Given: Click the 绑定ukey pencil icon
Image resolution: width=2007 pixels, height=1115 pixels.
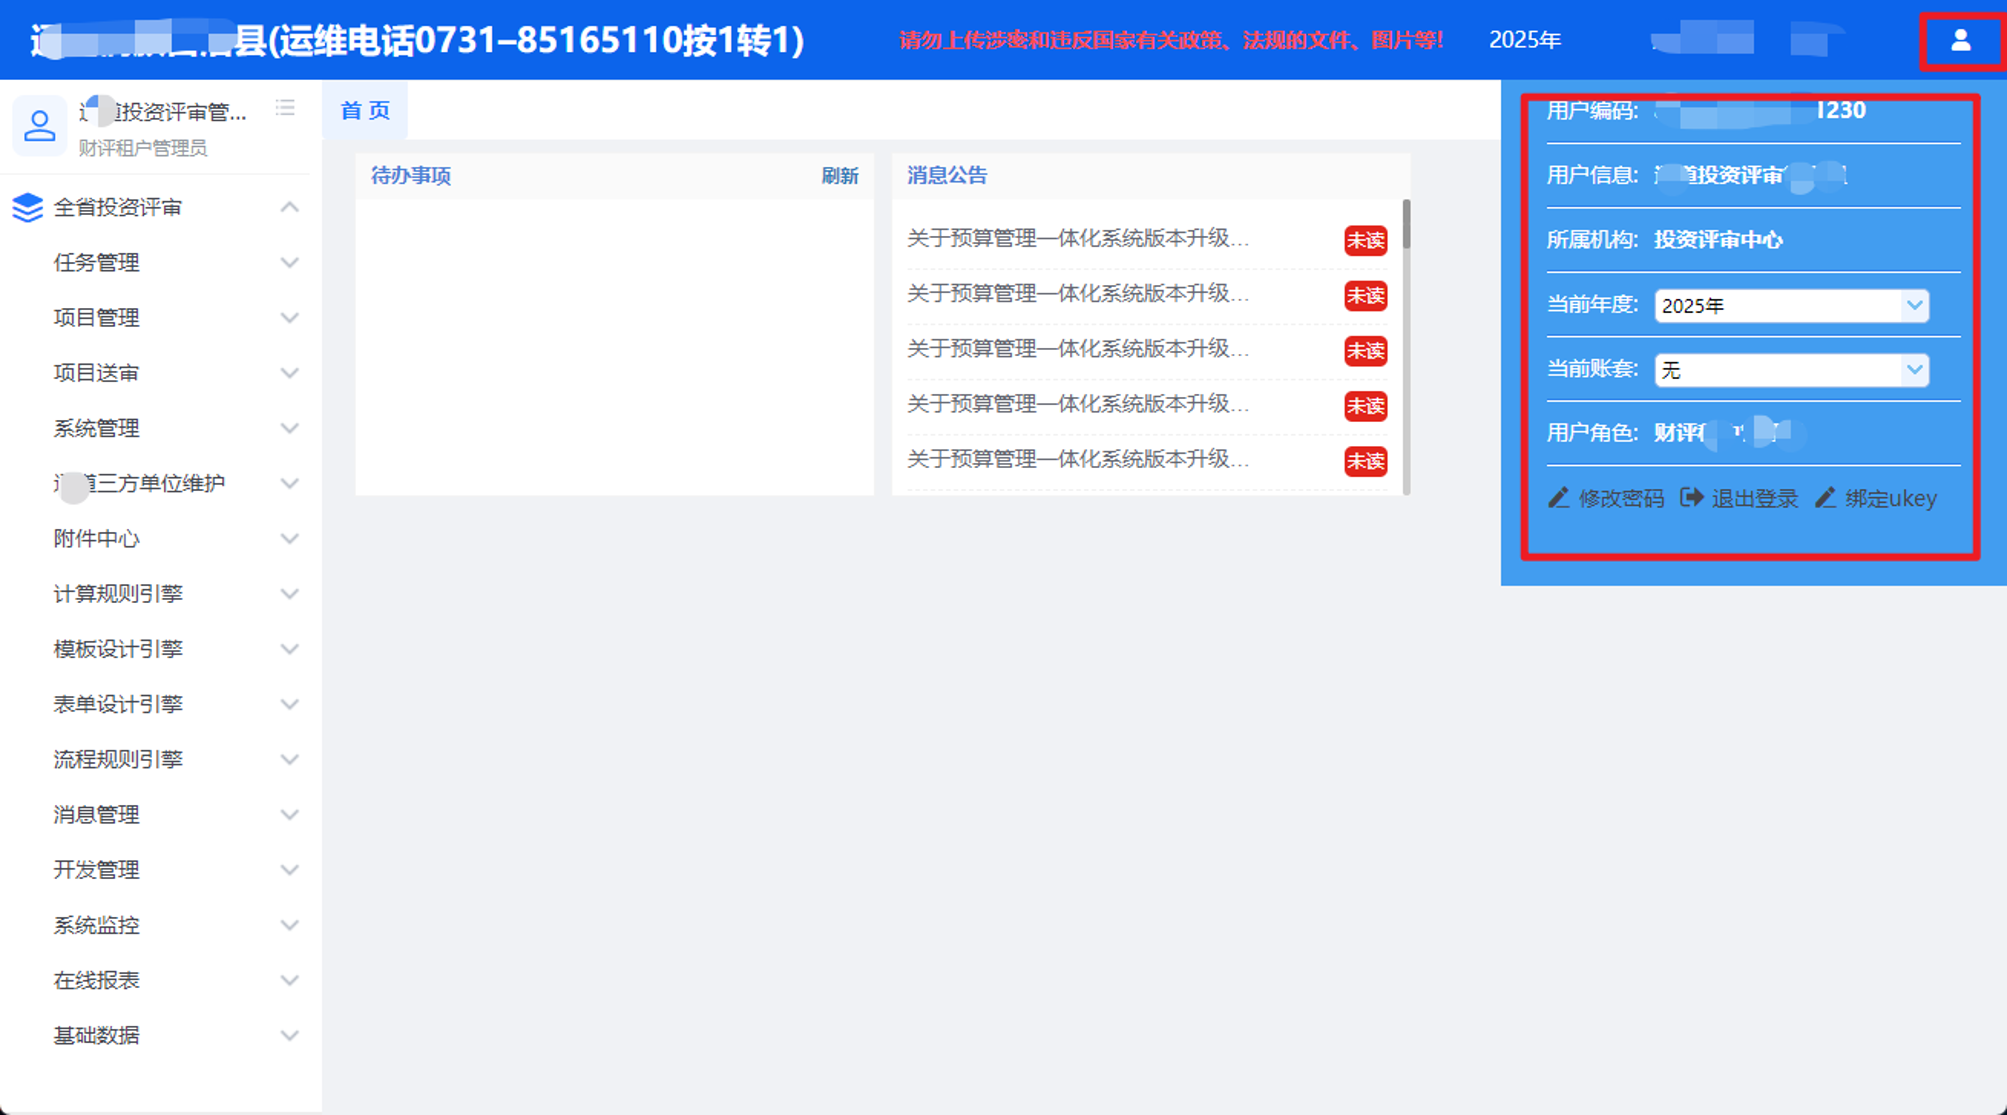Looking at the screenshot, I should tap(1826, 497).
